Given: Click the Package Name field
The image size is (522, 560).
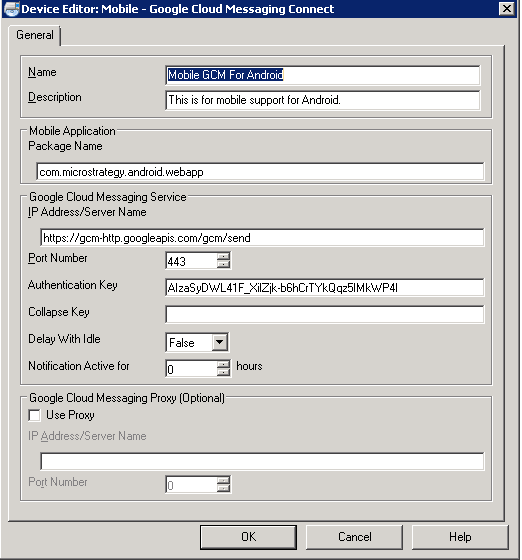Looking at the screenshot, I should tap(260, 172).
